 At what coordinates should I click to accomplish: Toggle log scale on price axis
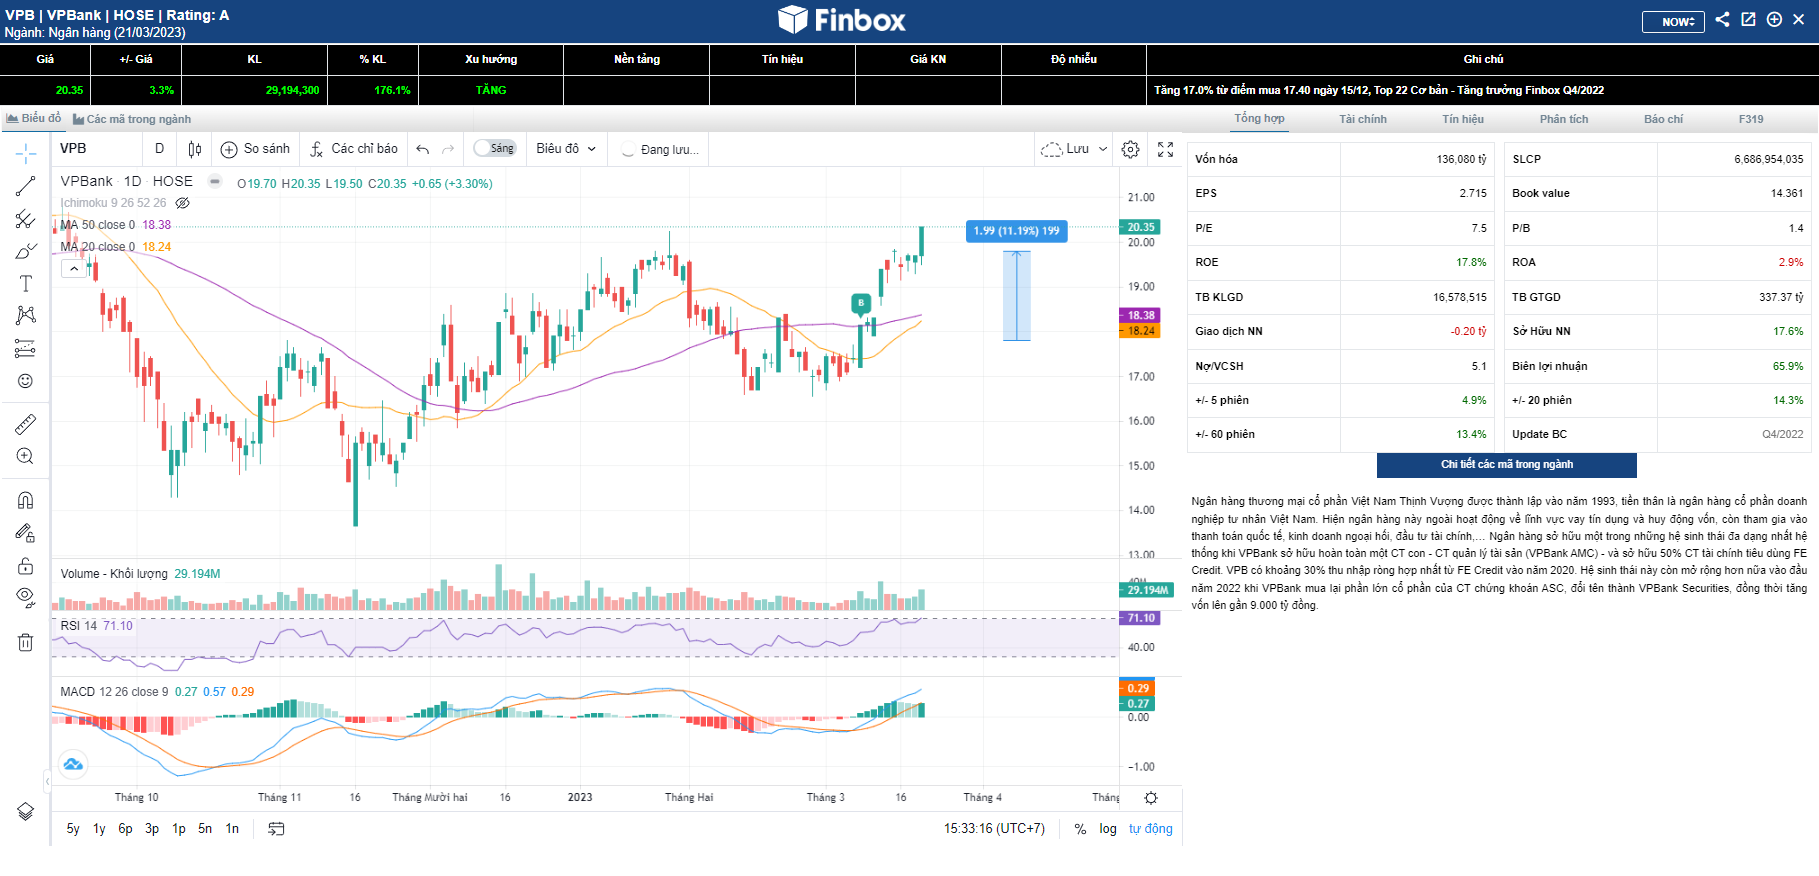(x=1108, y=829)
